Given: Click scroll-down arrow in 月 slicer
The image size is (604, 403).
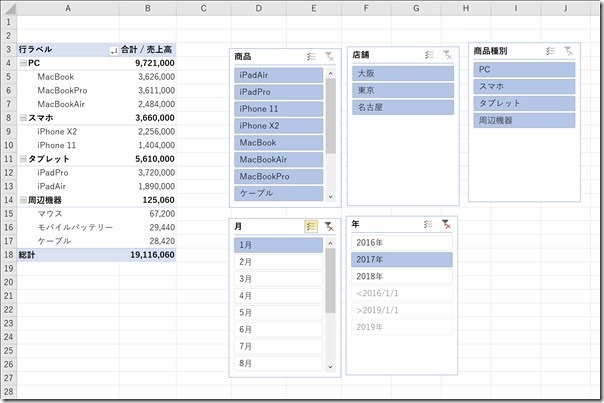Looking at the screenshot, I should tap(330, 367).
